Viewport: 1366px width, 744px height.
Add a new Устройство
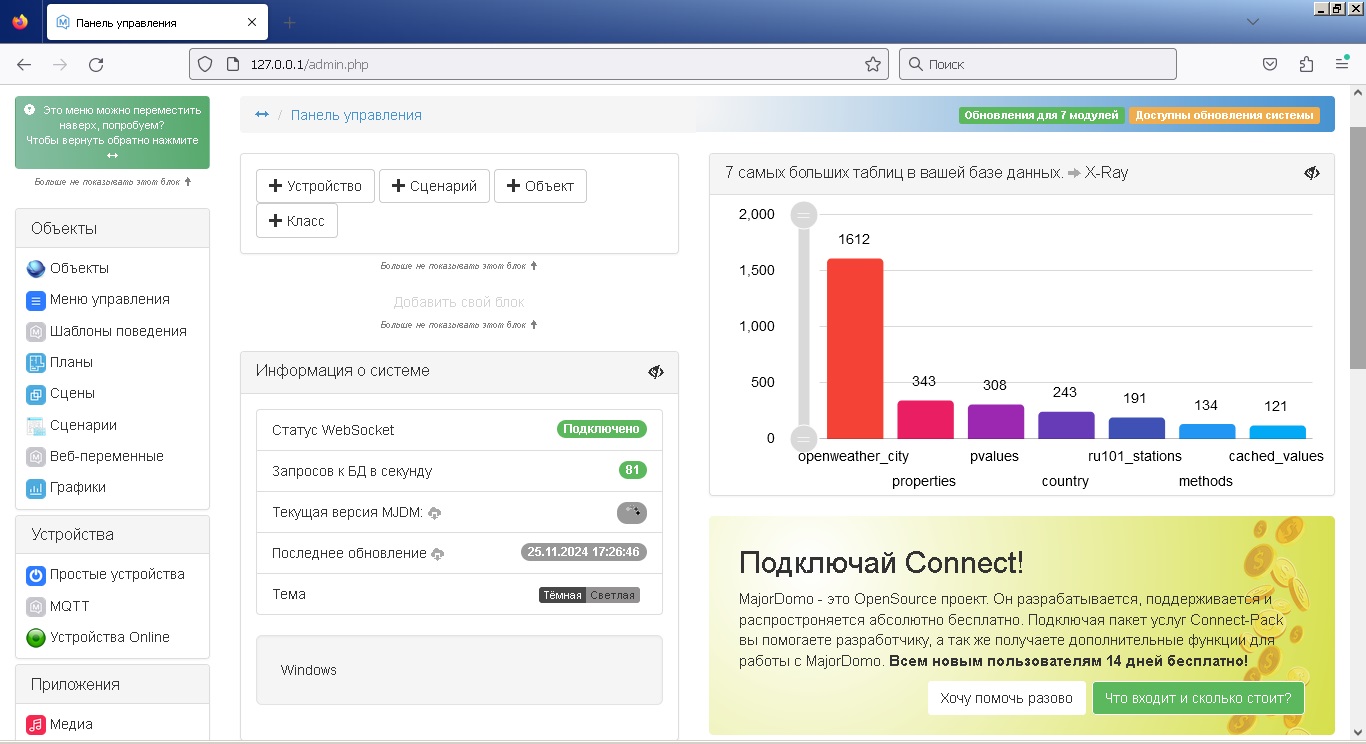pos(315,186)
